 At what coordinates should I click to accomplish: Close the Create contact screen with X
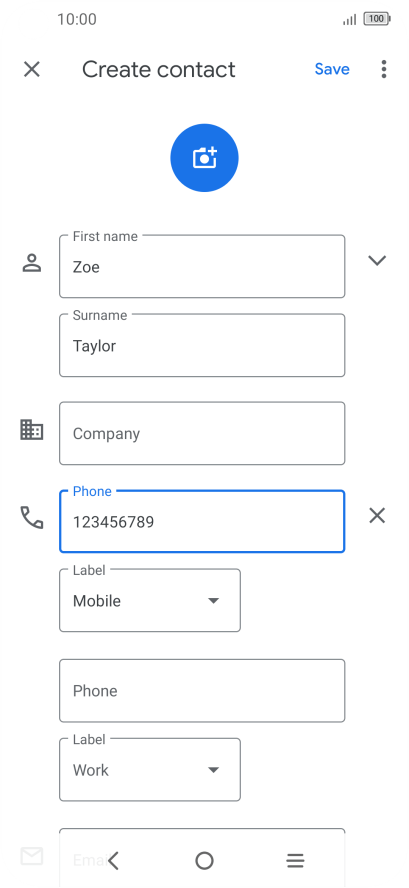tap(32, 69)
